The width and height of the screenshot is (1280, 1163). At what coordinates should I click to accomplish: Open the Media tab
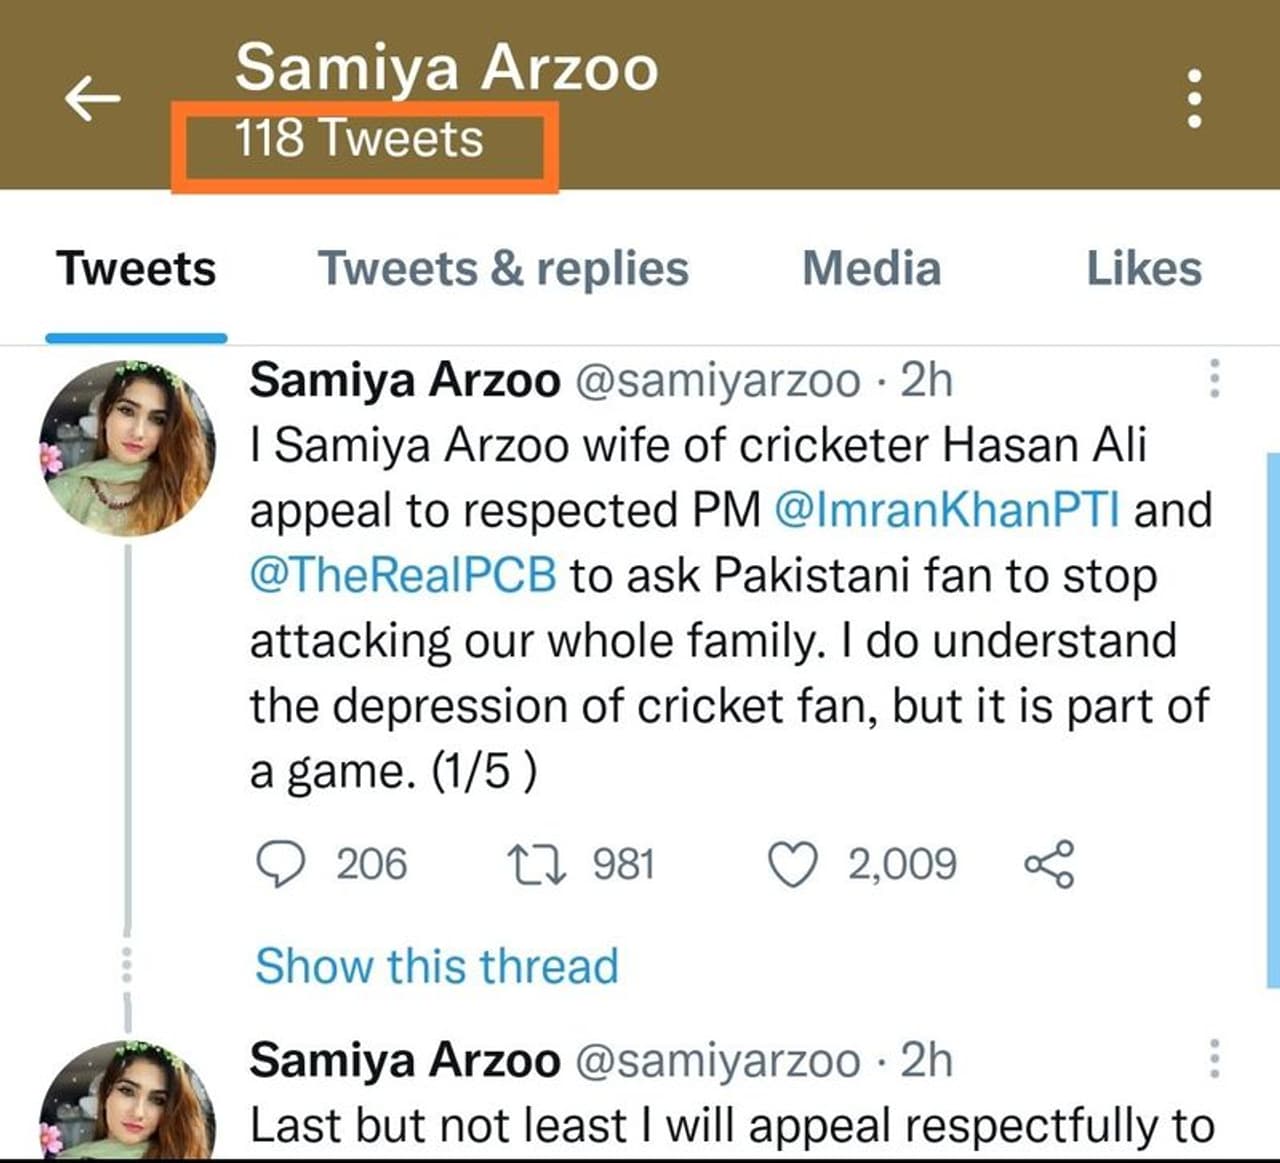coord(871,269)
